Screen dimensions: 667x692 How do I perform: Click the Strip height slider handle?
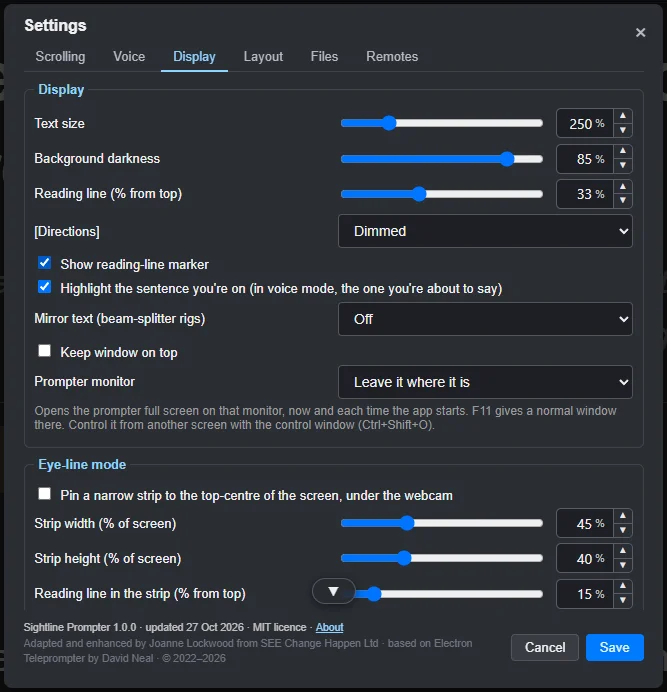click(404, 558)
